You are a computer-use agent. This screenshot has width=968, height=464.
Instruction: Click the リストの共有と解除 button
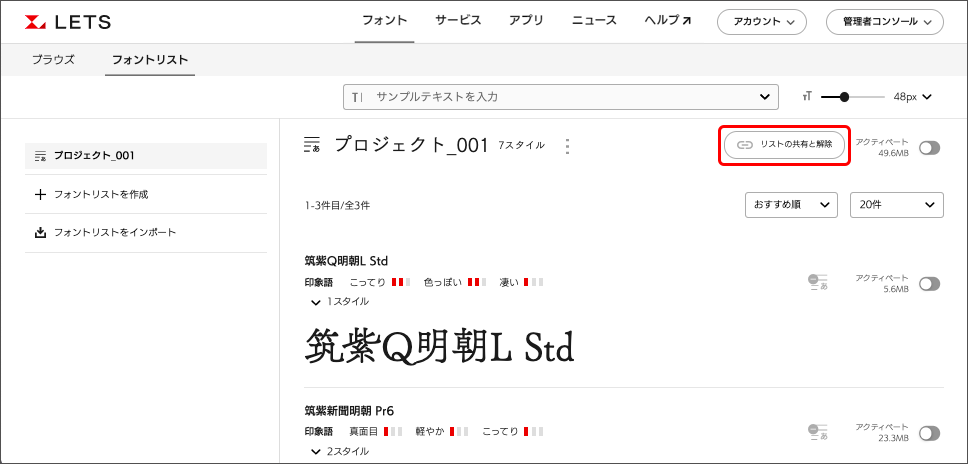pos(785,145)
